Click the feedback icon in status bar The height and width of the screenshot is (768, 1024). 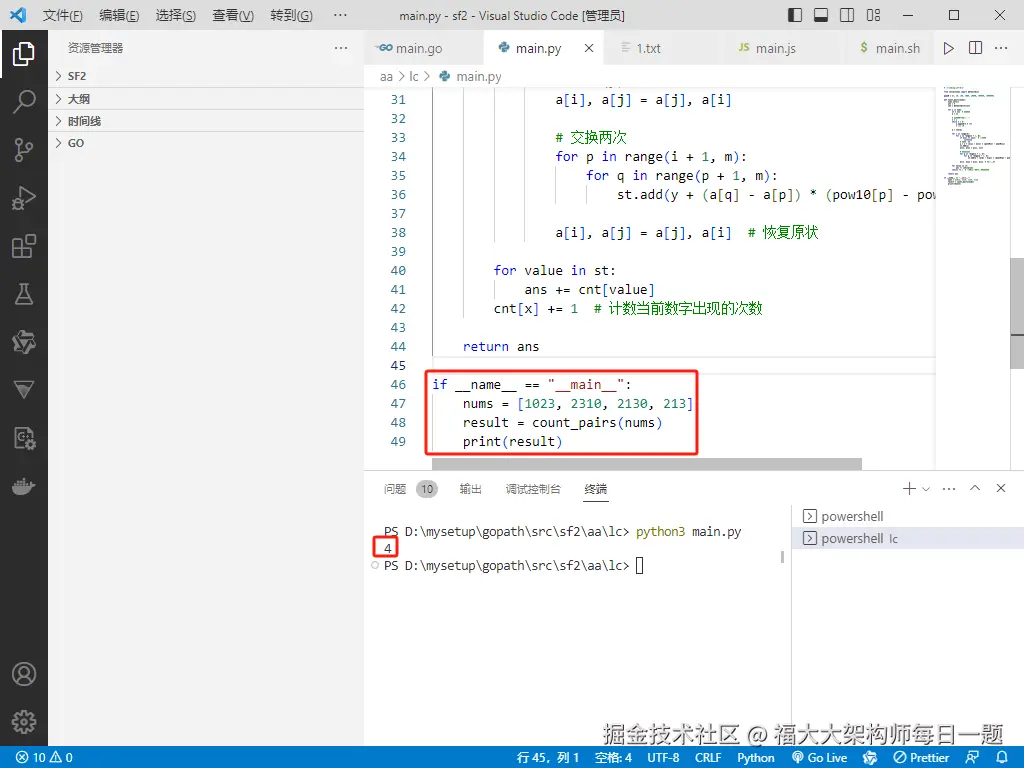tap(972, 757)
